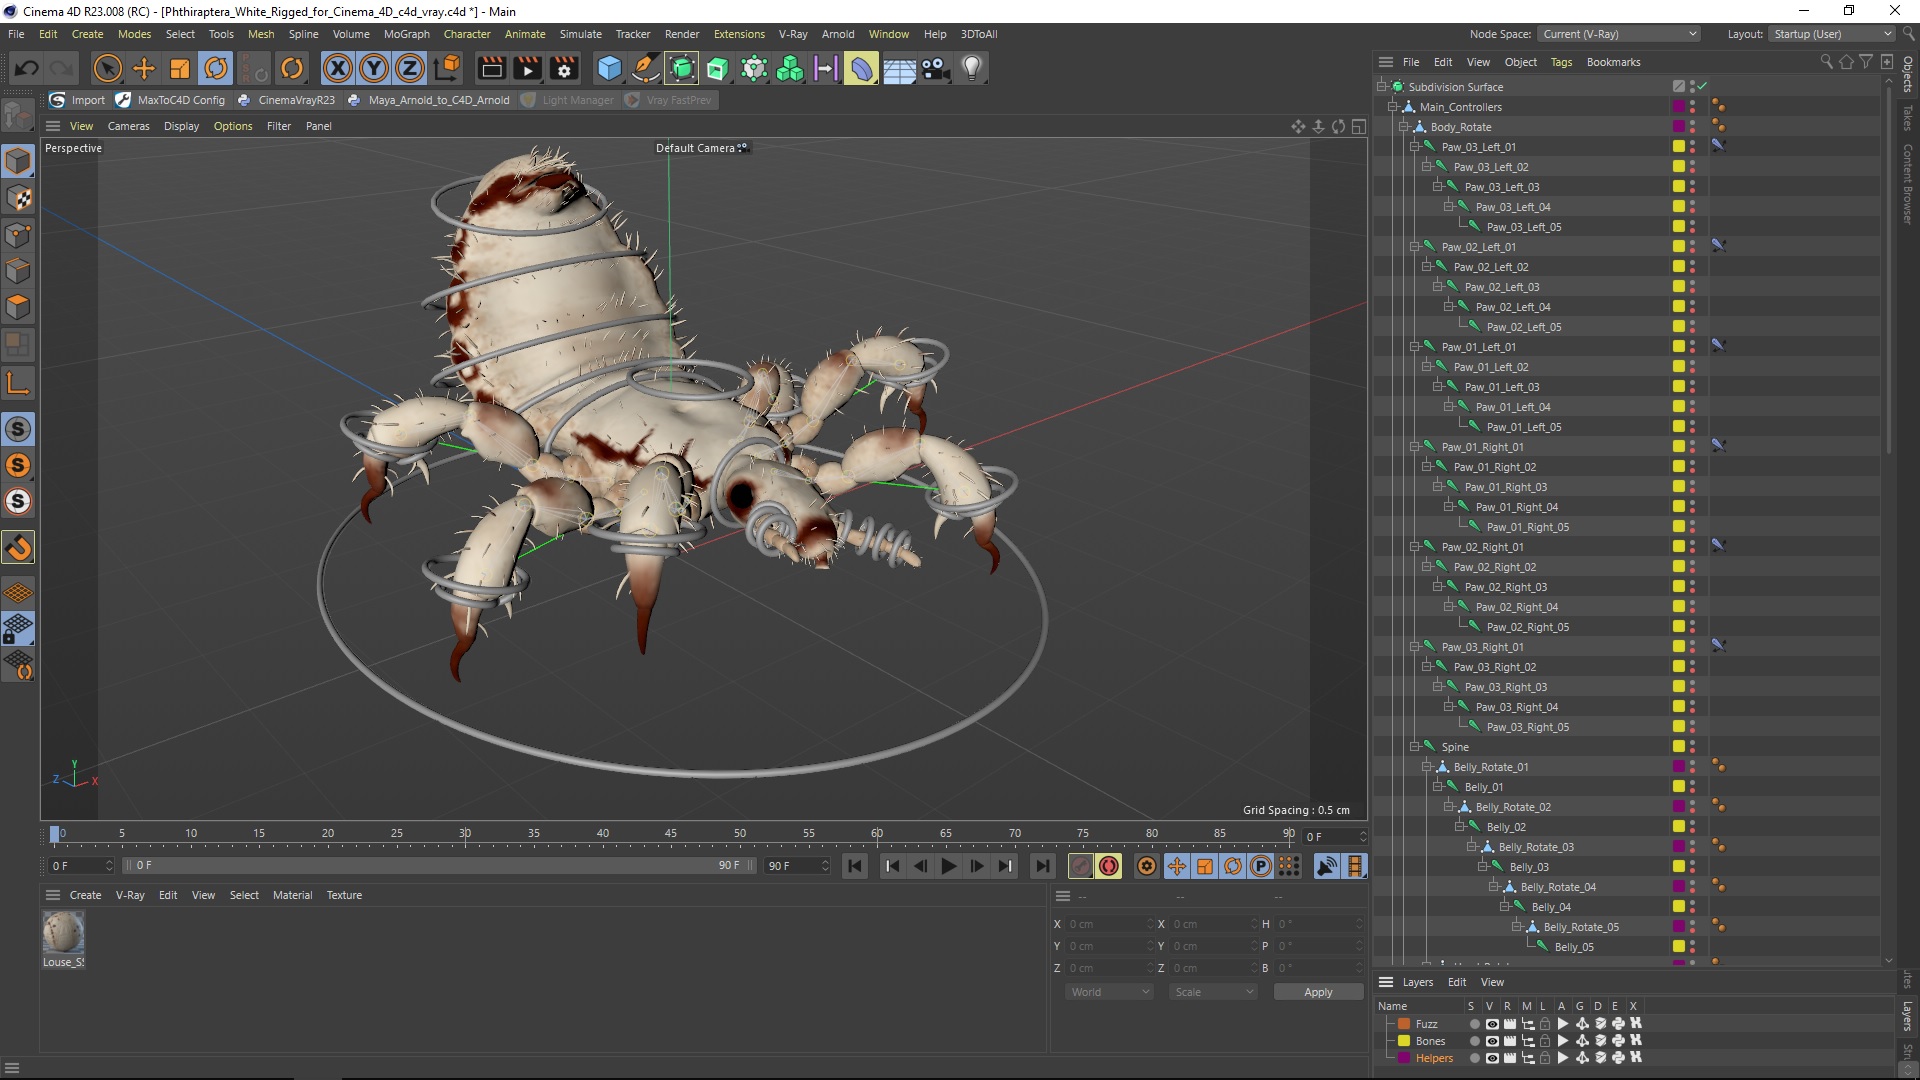This screenshot has width=1920, height=1080.
Task: Toggle Snap magnet icon in sidebar
Action: click(18, 547)
